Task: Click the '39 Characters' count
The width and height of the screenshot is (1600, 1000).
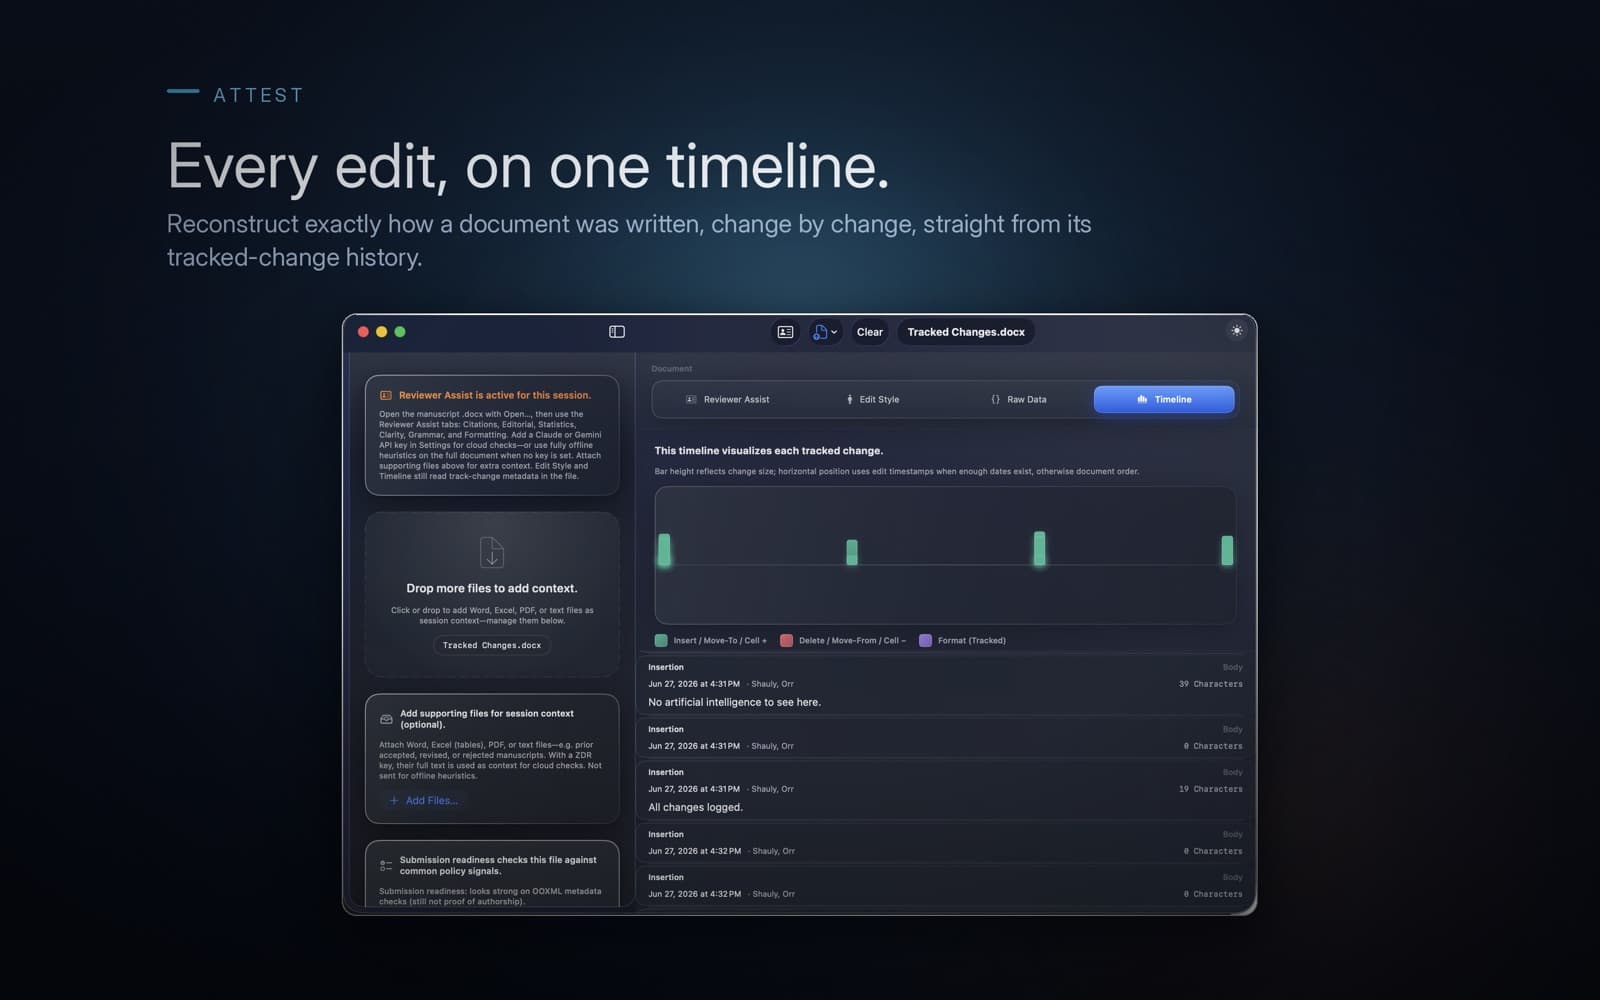Action: click(1210, 684)
